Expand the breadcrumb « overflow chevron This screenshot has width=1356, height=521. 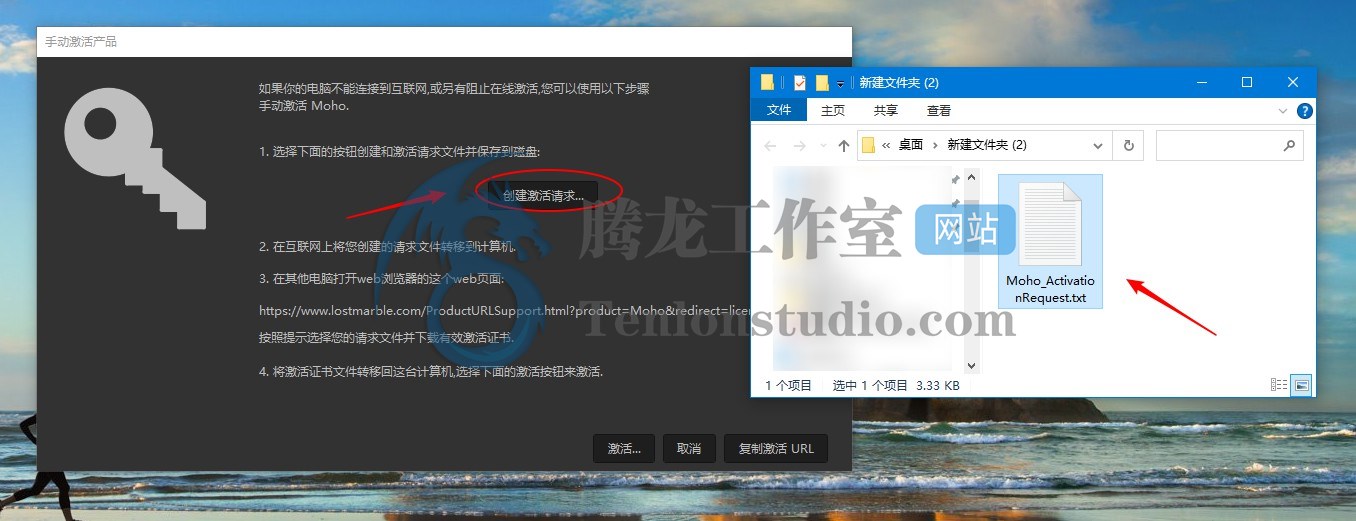tap(886, 145)
